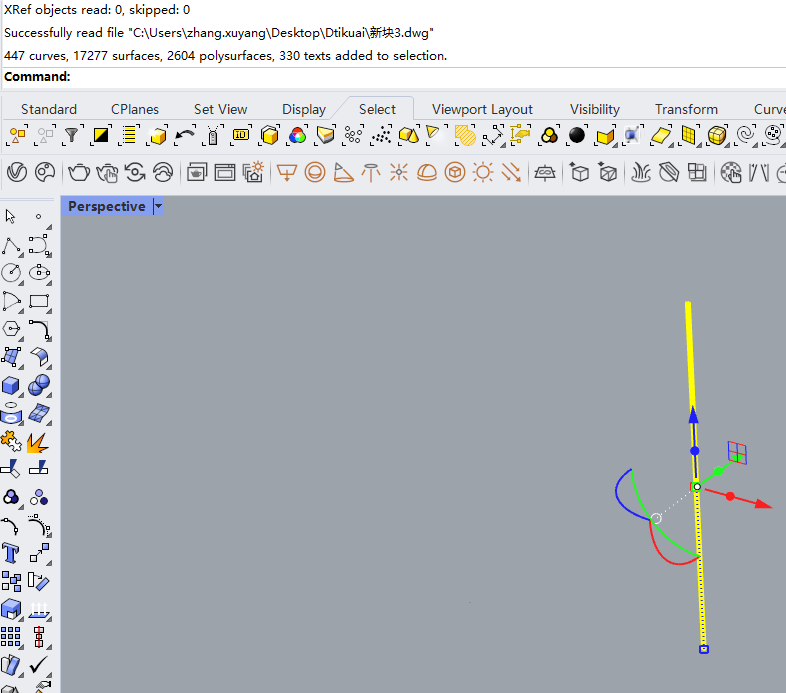This screenshot has width=786, height=693.
Task: Click the green Y-axis gumball scale handle
Action: click(718, 471)
